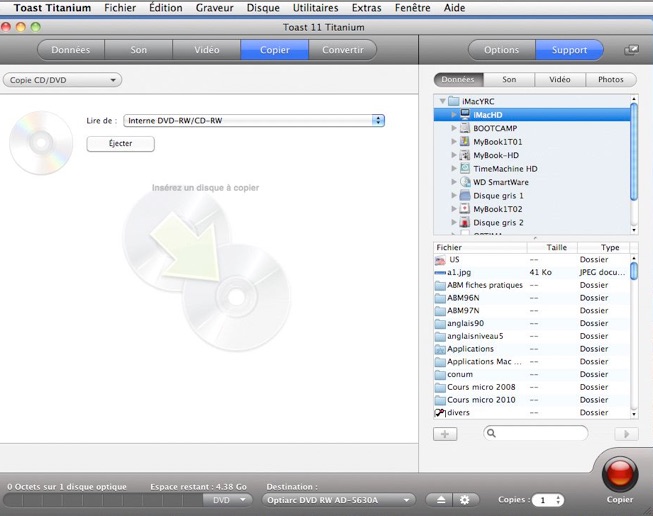Switch to the Son main tab
Image resolution: width=653 pixels, height=516 pixels.
pyautogui.click(x=139, y=50)
